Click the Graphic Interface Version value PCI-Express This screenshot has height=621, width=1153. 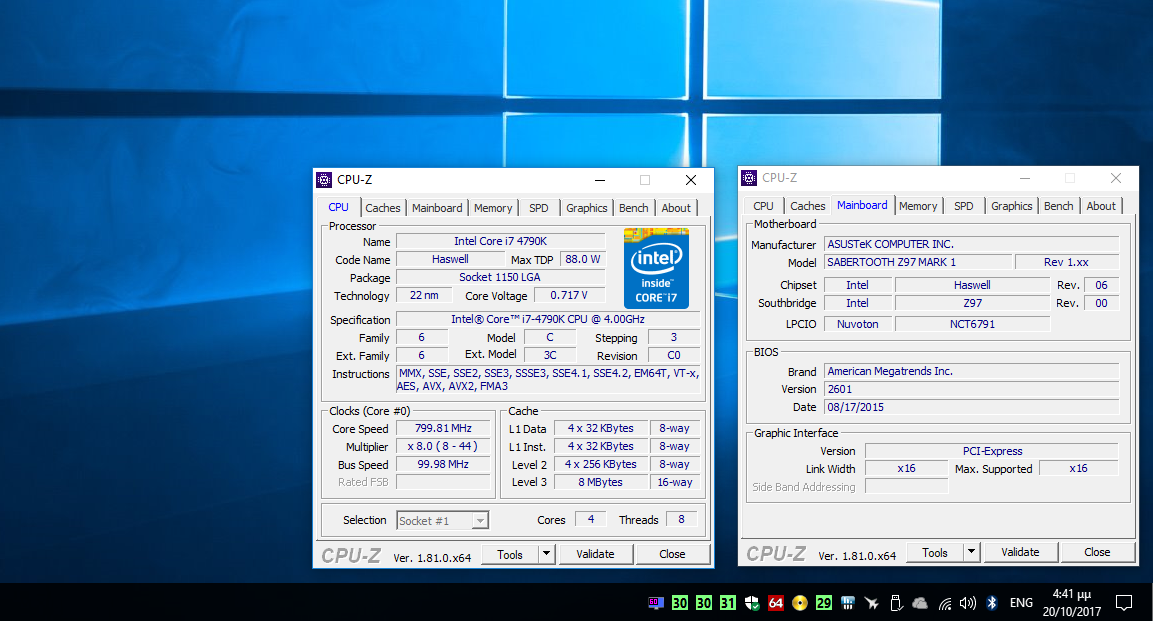(992, 451)
